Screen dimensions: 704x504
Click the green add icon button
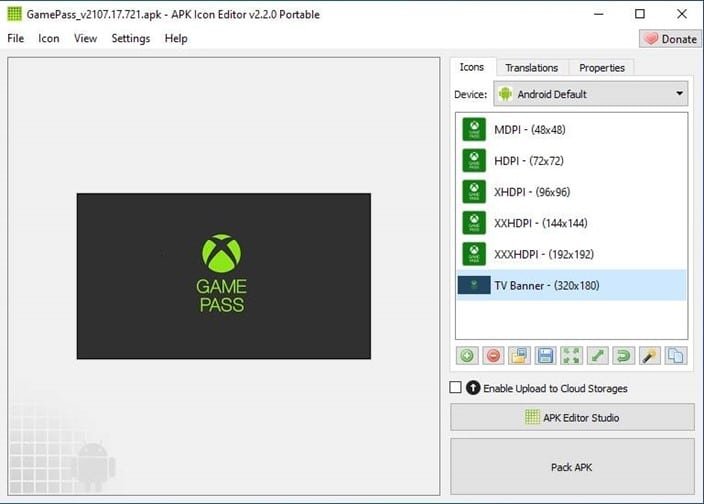point(467,356)
